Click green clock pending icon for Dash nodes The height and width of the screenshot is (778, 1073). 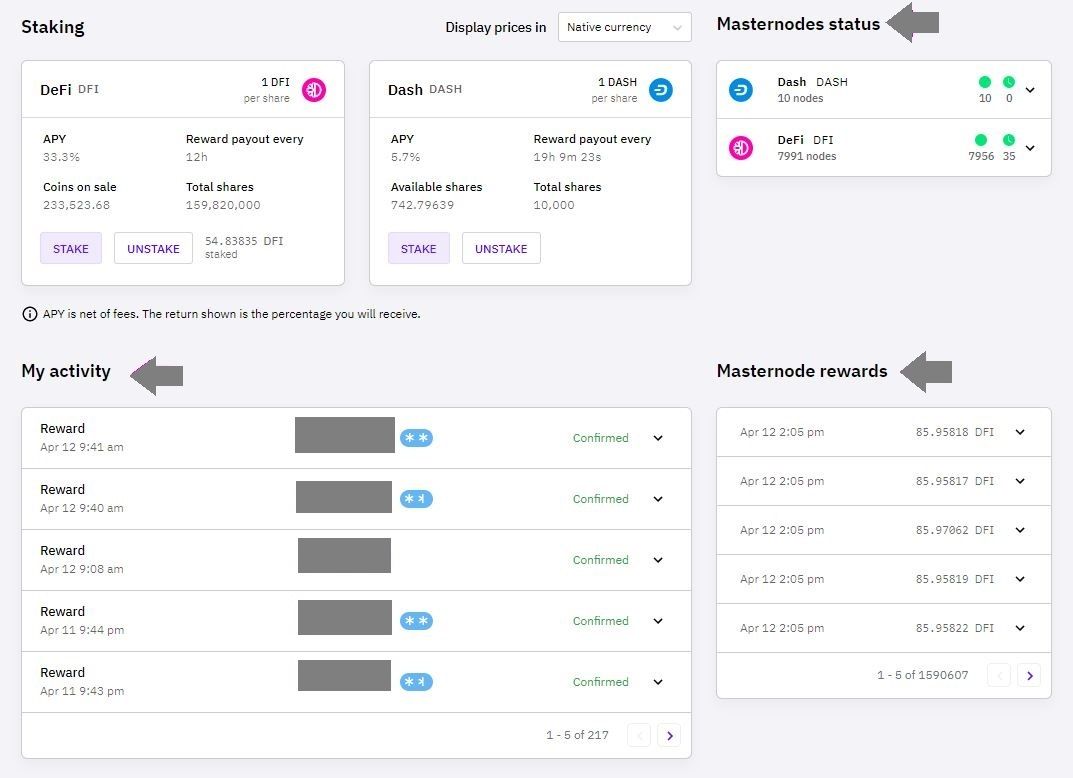(1009, 82)
